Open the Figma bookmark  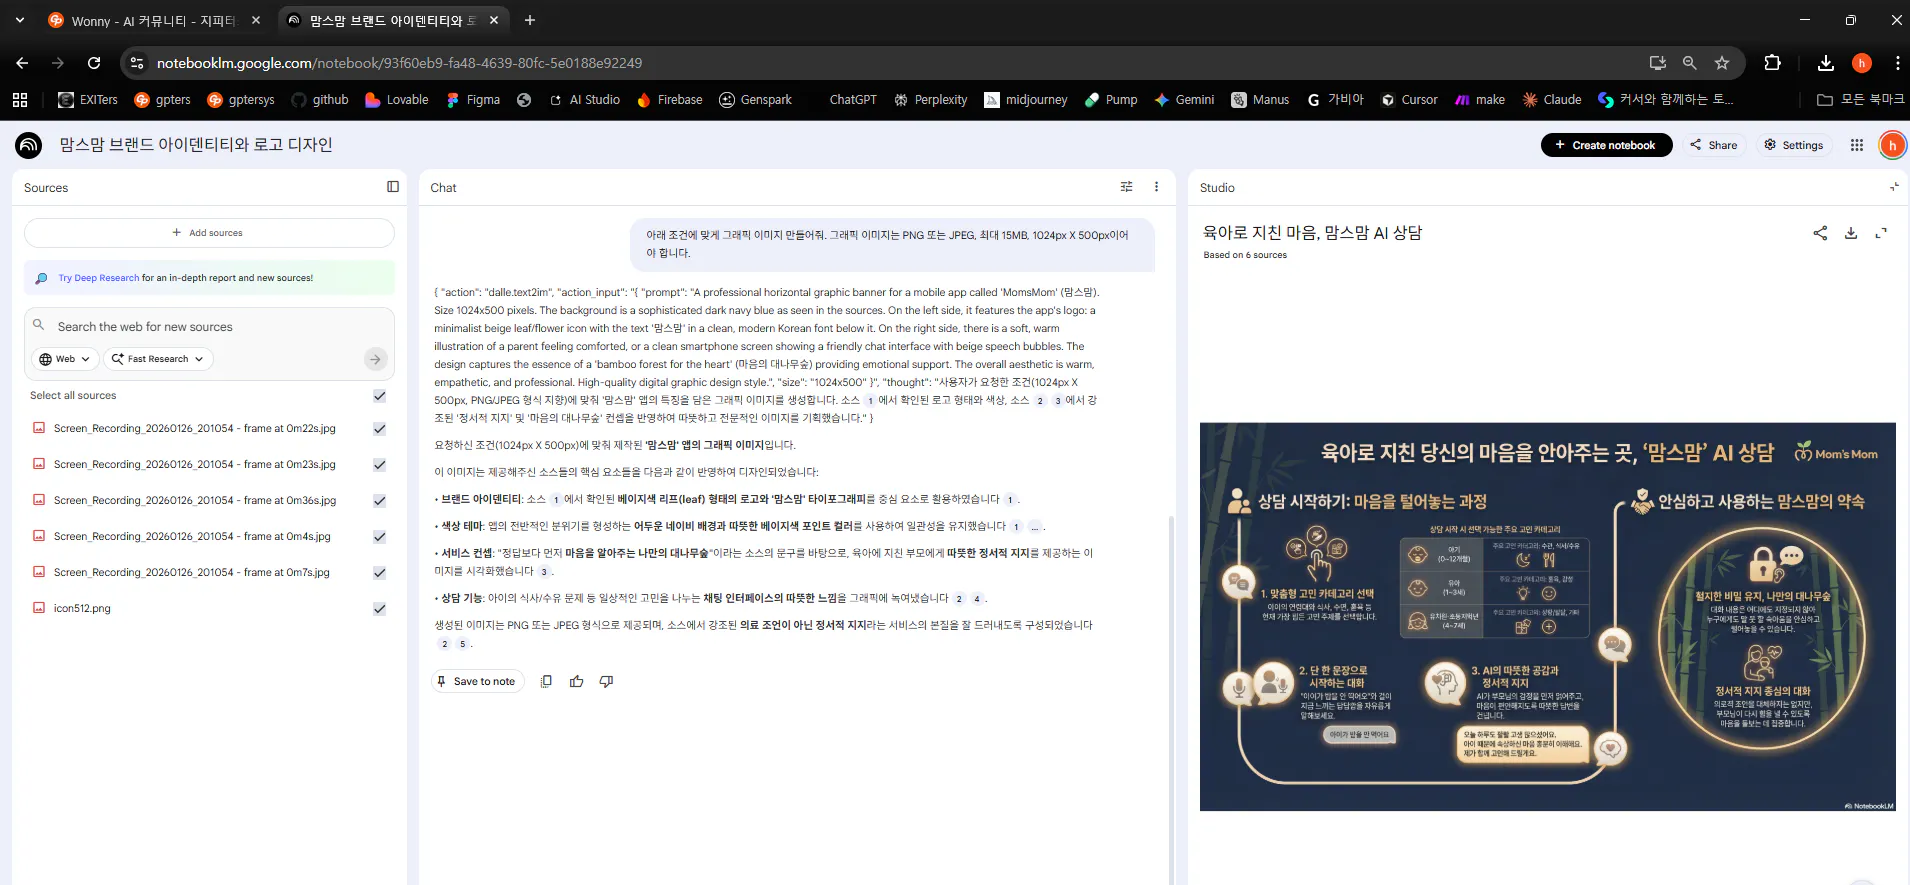click(473, 100)
